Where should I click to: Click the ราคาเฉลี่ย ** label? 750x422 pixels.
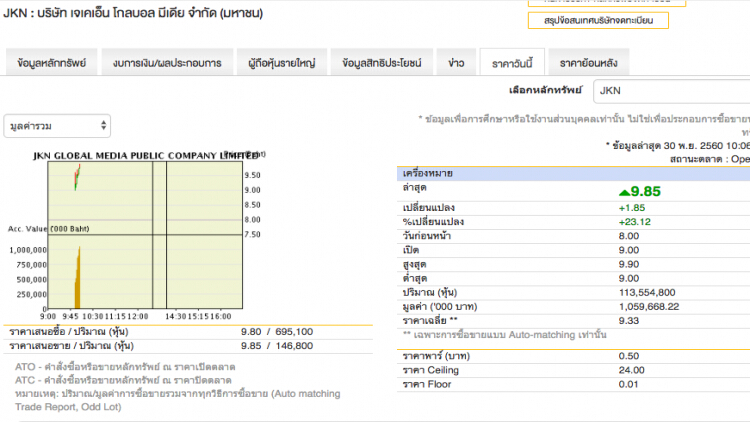[430, 321]
